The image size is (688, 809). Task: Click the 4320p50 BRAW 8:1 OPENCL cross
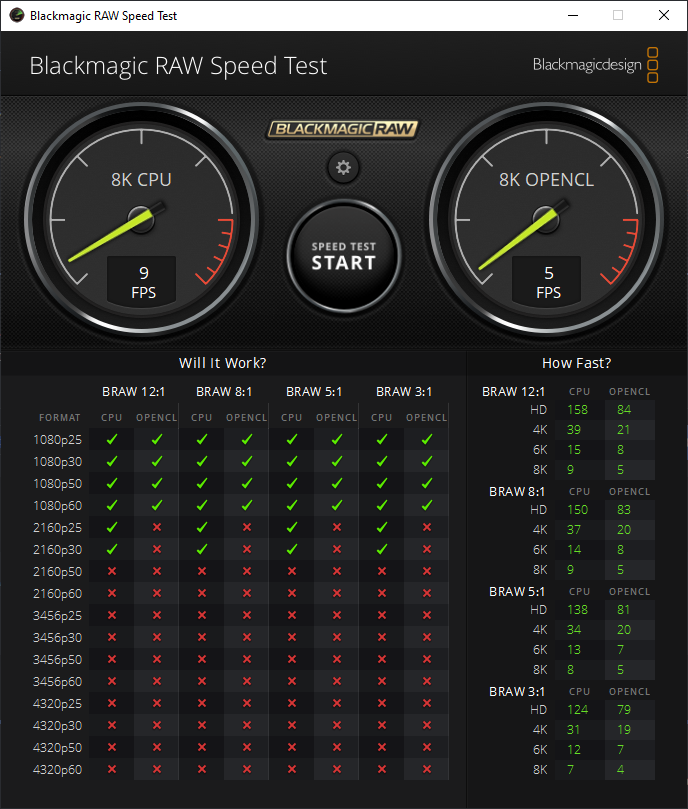(247, 747)
